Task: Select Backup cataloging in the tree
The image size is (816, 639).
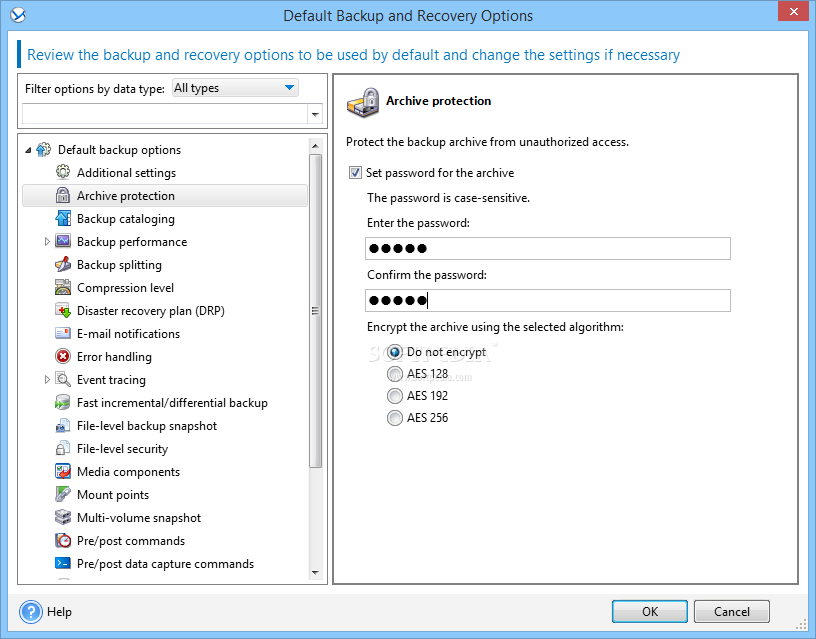Action: click(x=126, y=219)
